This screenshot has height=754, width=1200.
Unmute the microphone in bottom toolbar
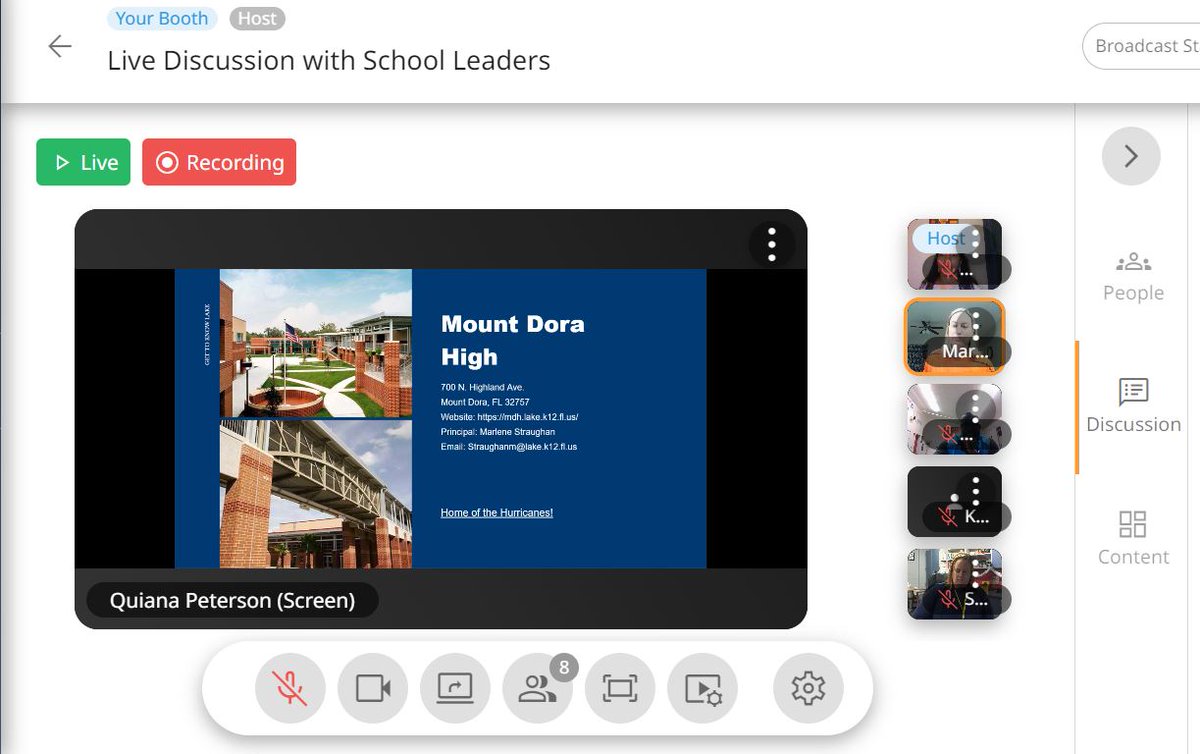point(290,687)
